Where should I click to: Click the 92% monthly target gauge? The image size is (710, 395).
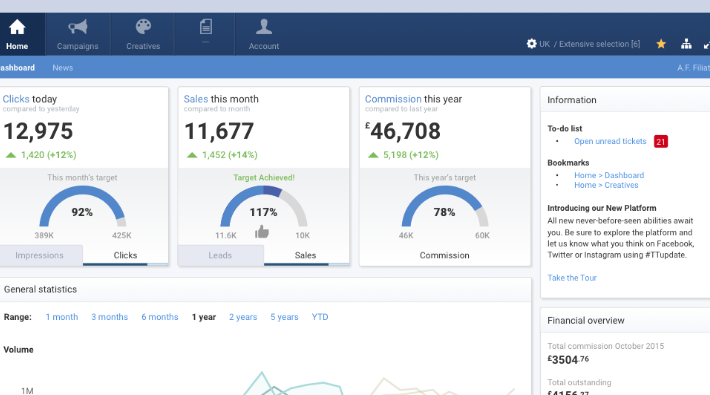[x=82, y=207]
